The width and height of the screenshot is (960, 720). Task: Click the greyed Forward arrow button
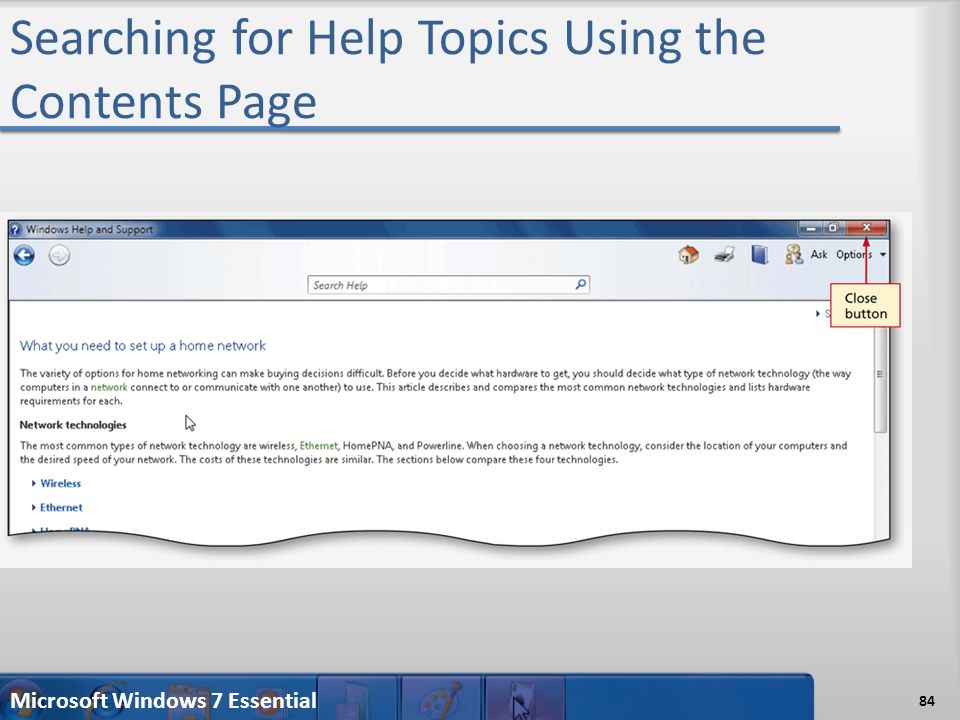(x=59, y=255)
